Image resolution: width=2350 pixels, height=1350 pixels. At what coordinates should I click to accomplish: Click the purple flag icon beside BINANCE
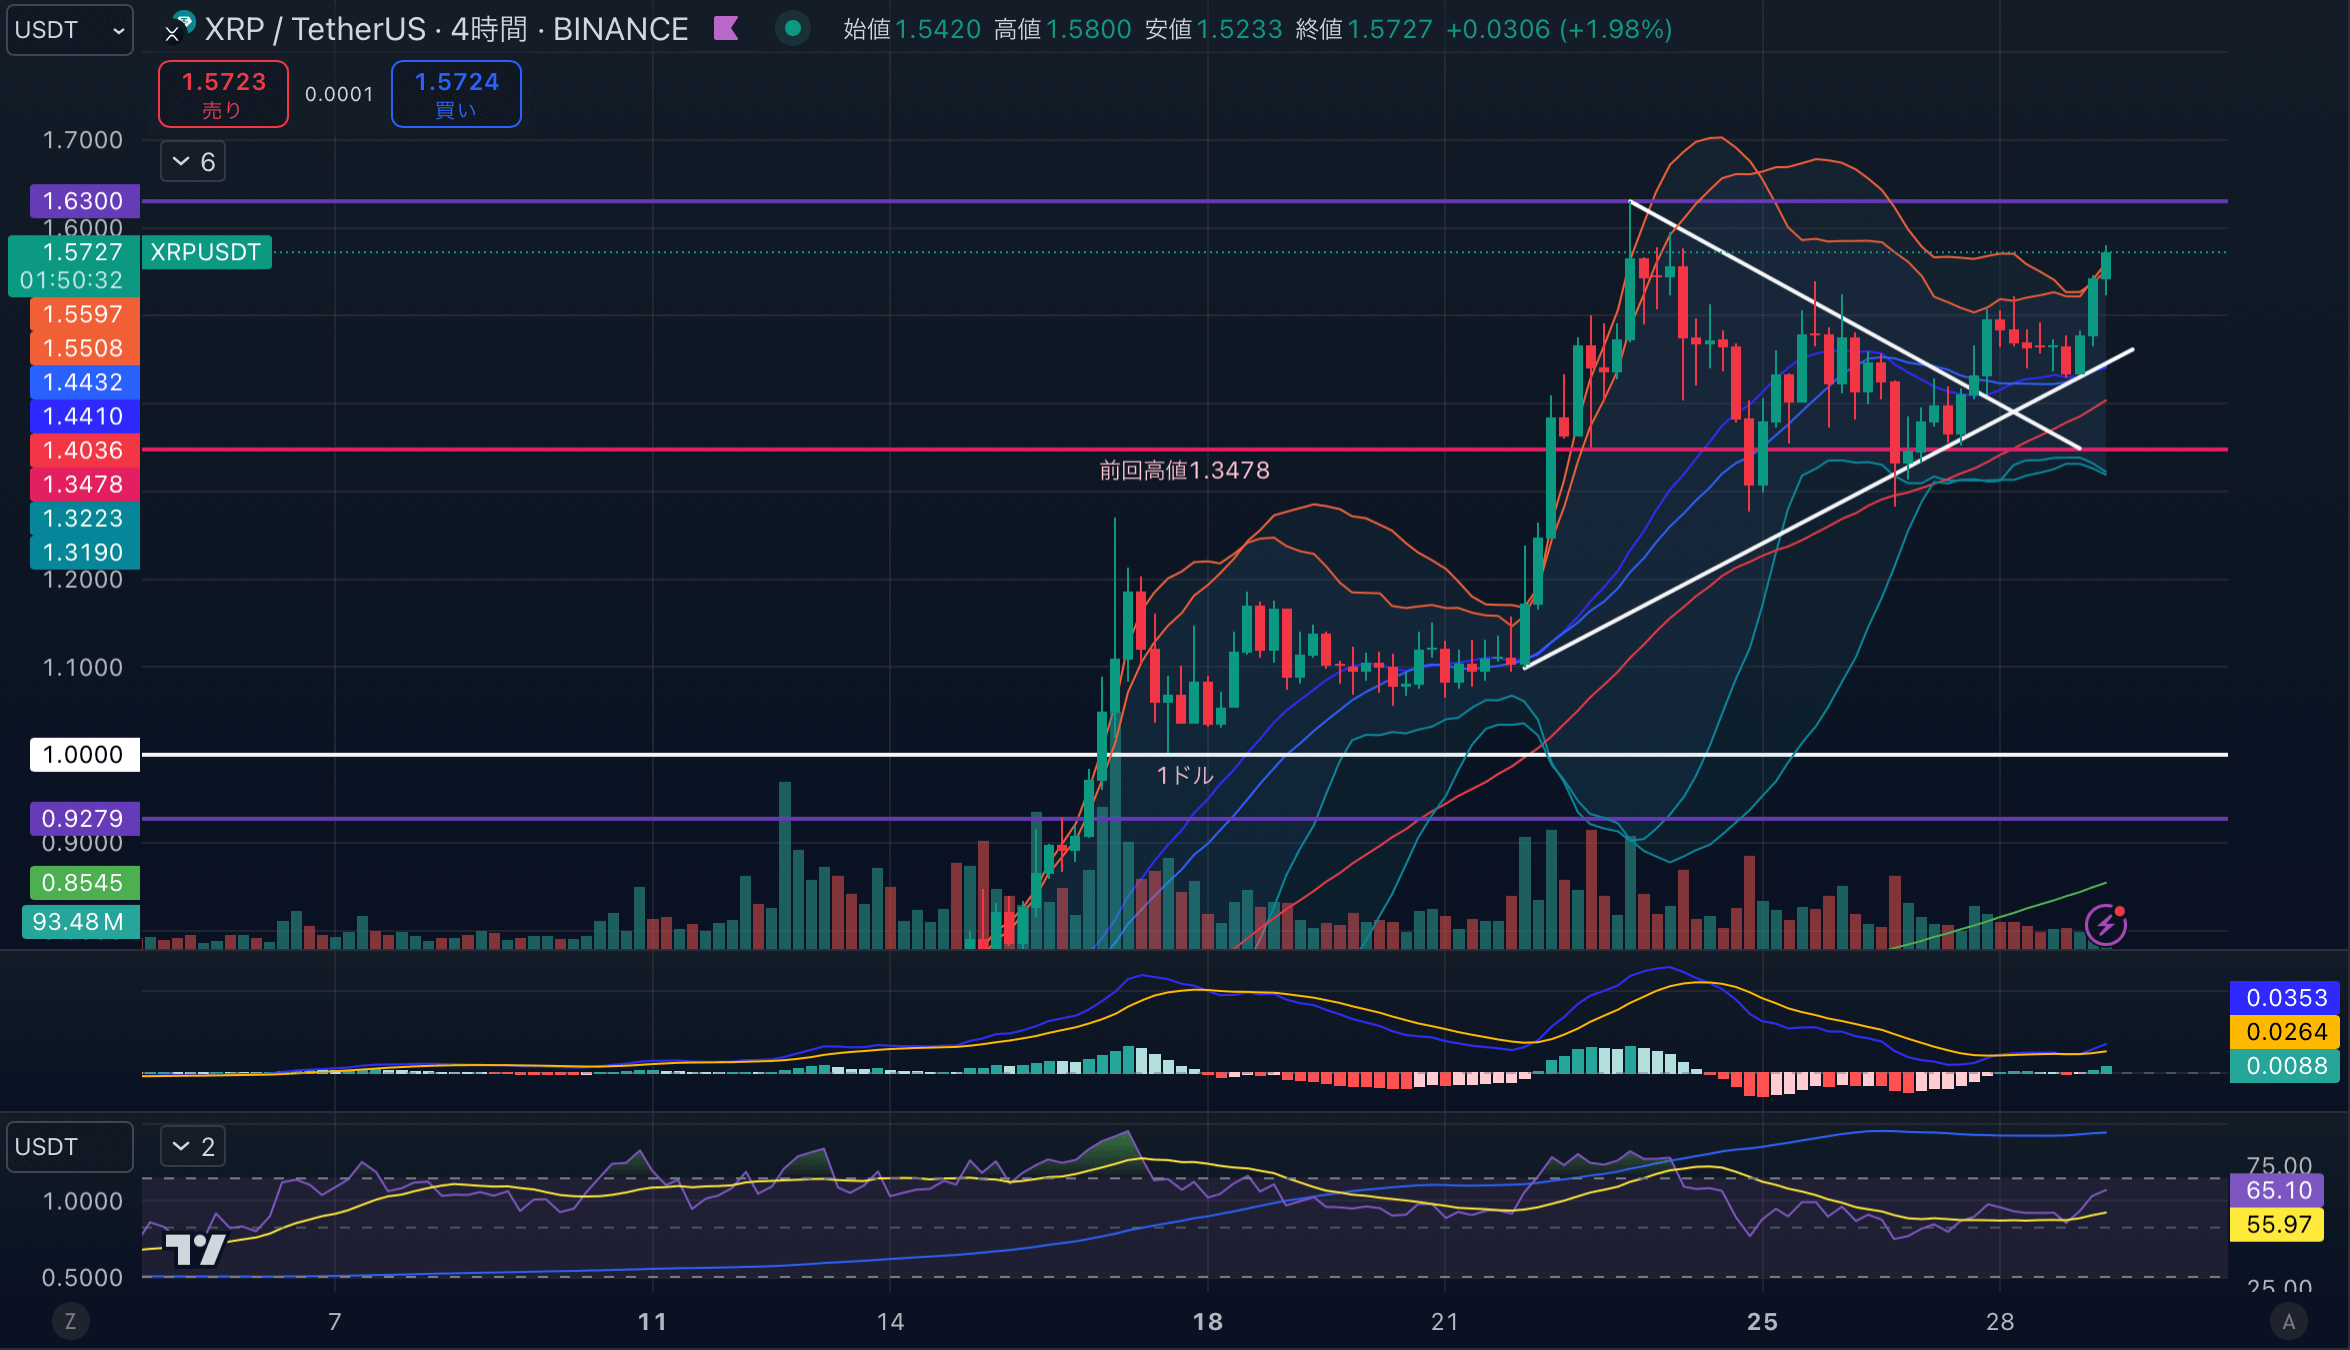pyautogui.click(x=726, y=29)
